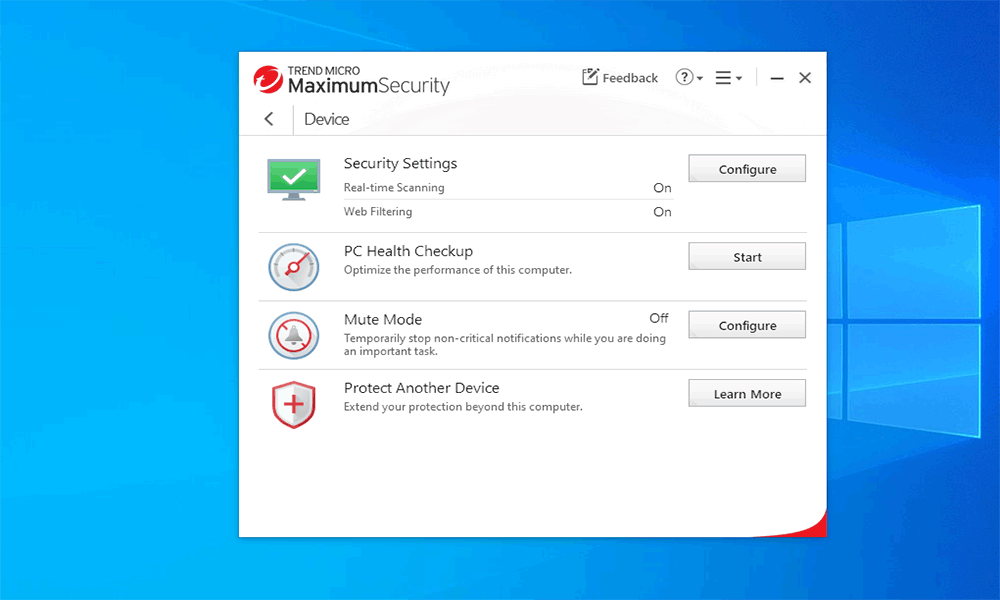
Task: Click 'Temporarily stop non-critical notifications' description
Action: pyautogui.click(x=504, y=344)
